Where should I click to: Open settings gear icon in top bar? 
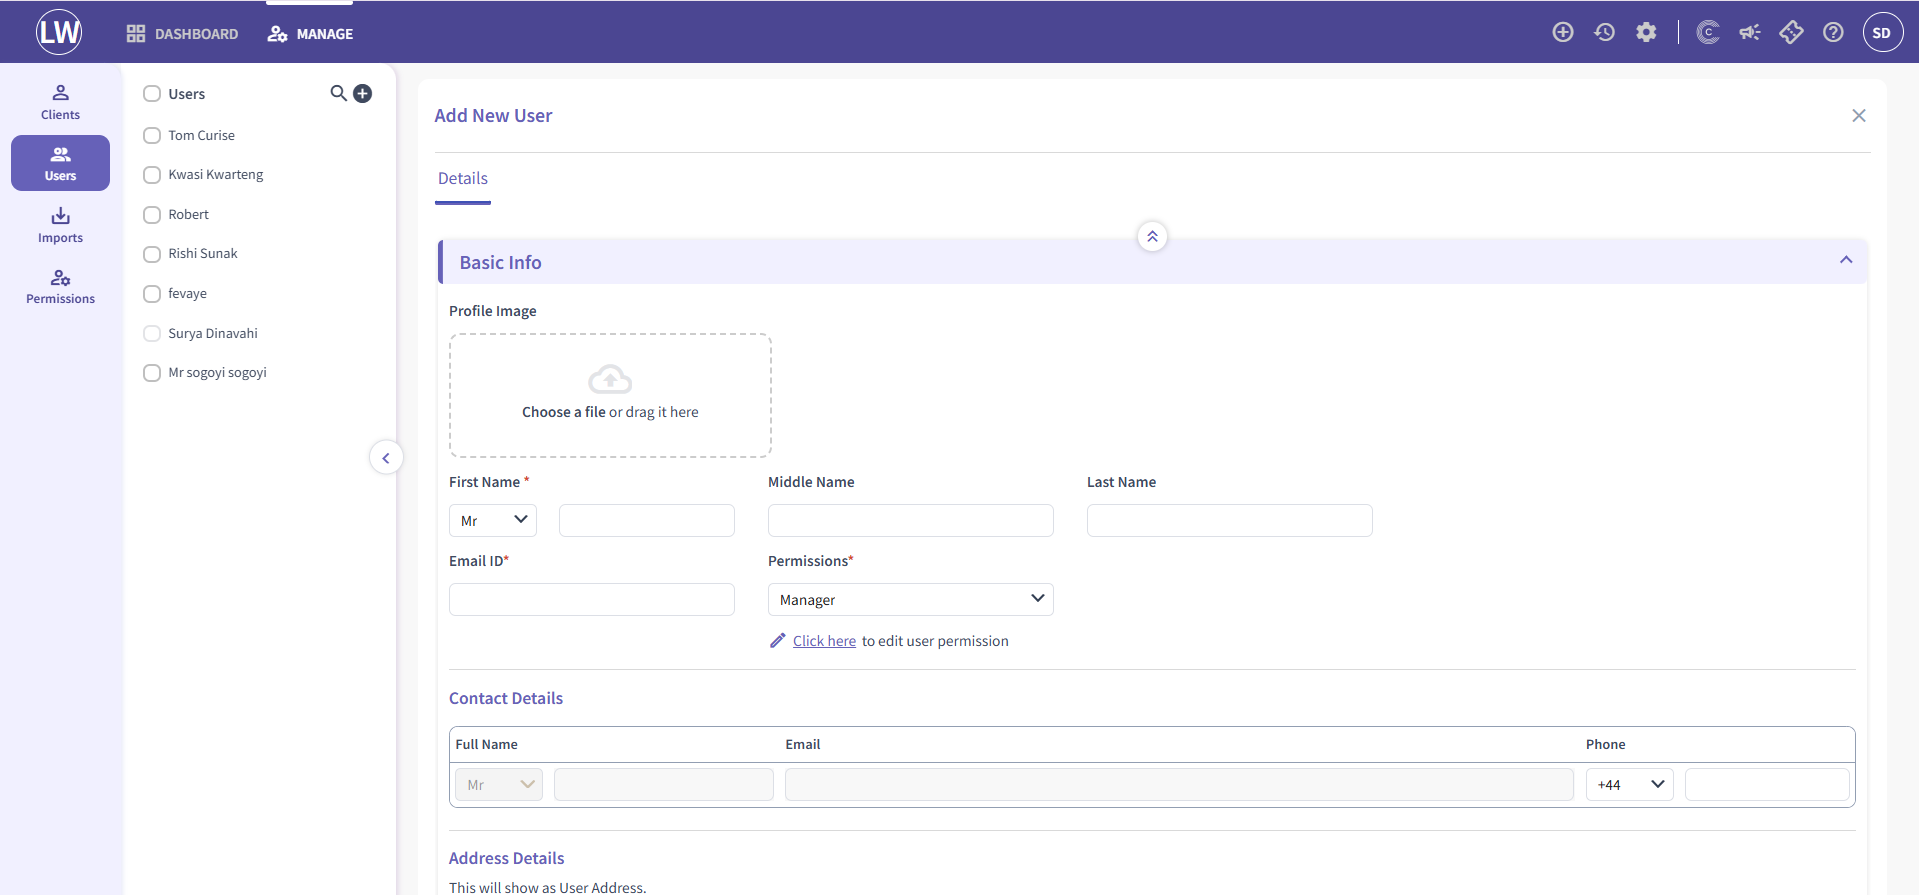(x=1646, y=32)
